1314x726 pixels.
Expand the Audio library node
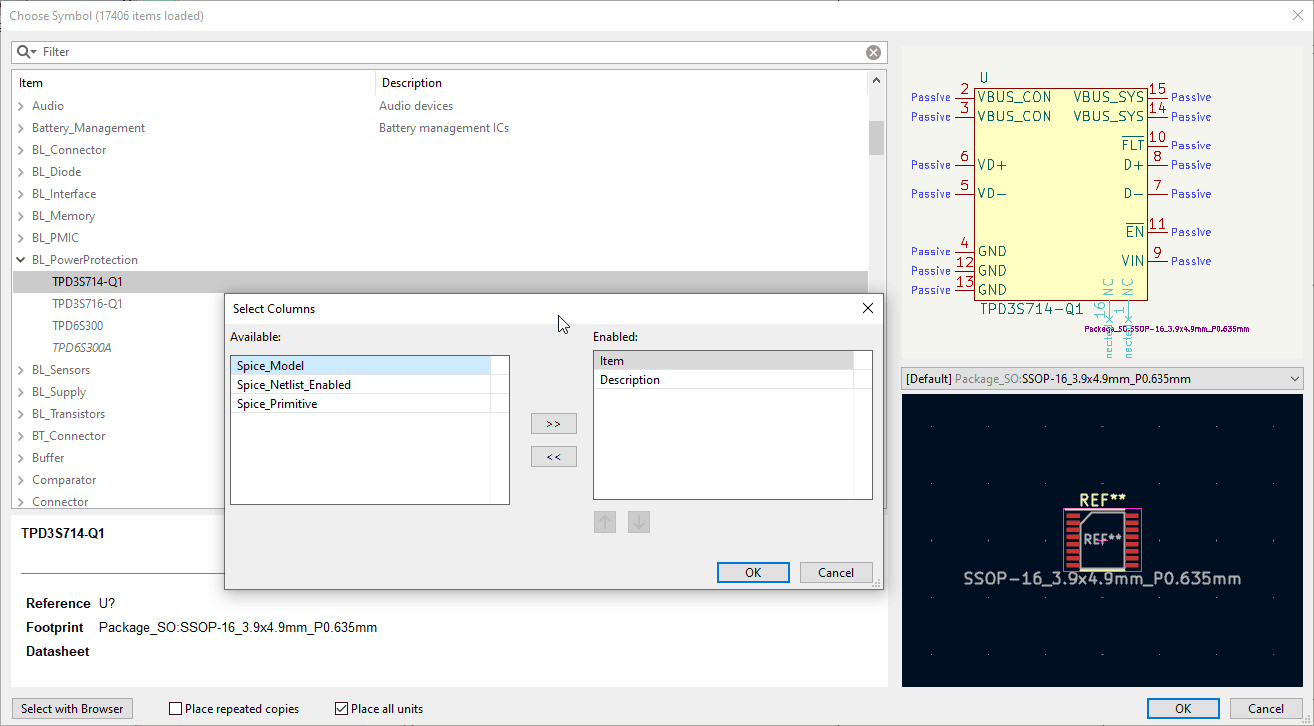[21, 106]
